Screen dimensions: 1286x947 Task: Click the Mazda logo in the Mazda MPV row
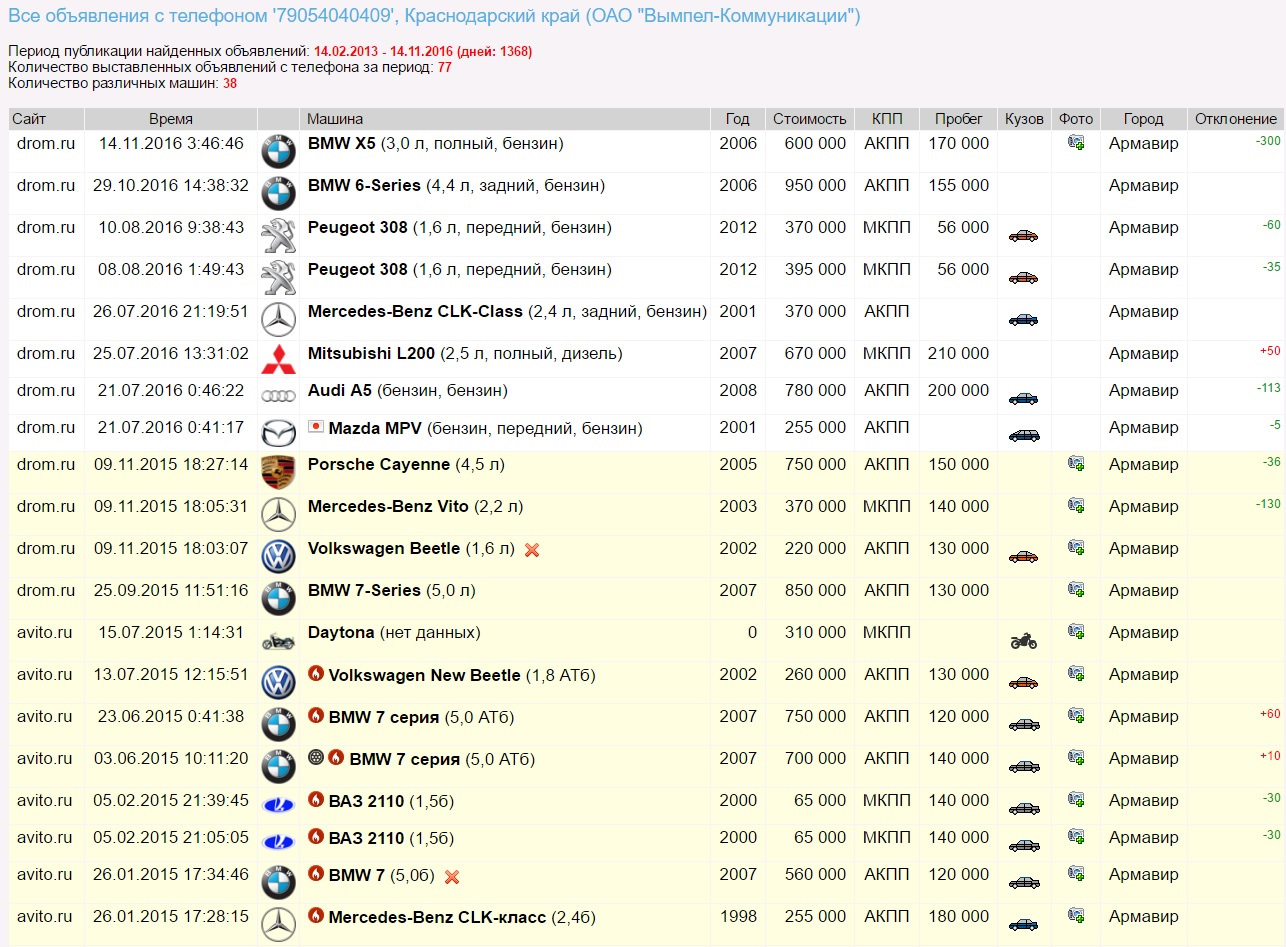pyautogui.click(x=278, y=433)
